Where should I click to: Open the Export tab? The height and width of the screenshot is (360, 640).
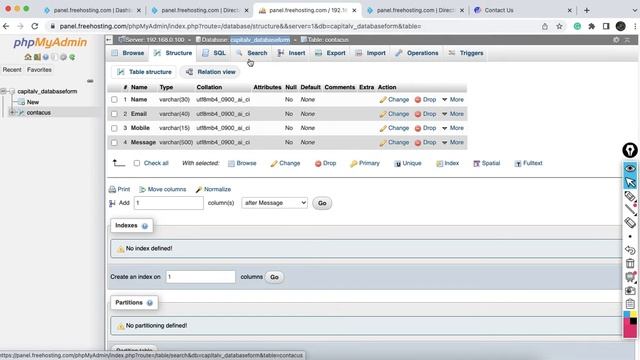click(330, 53)
